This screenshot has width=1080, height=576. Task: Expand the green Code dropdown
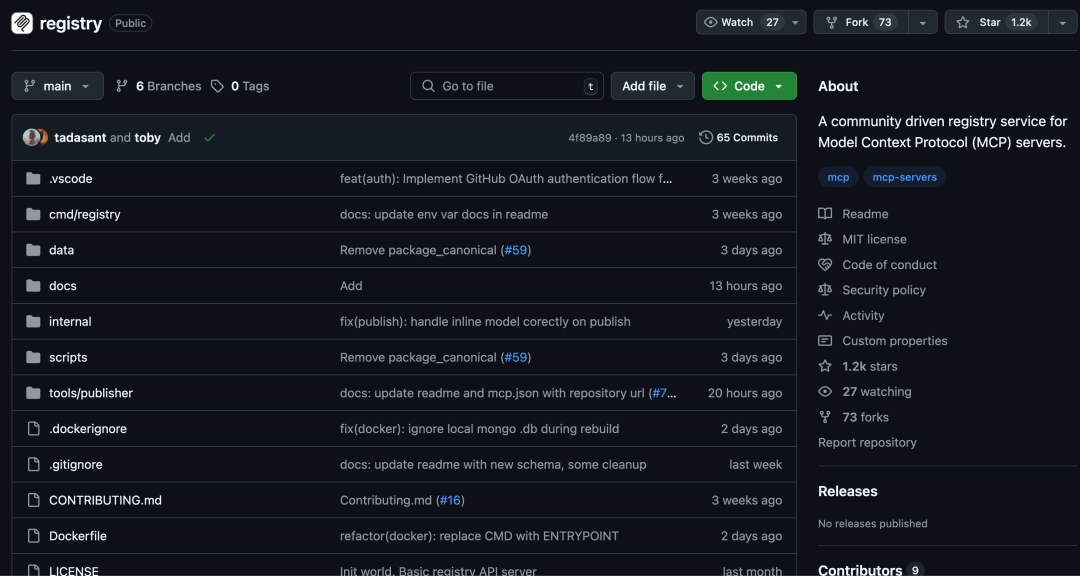click(x=749, y=86)
